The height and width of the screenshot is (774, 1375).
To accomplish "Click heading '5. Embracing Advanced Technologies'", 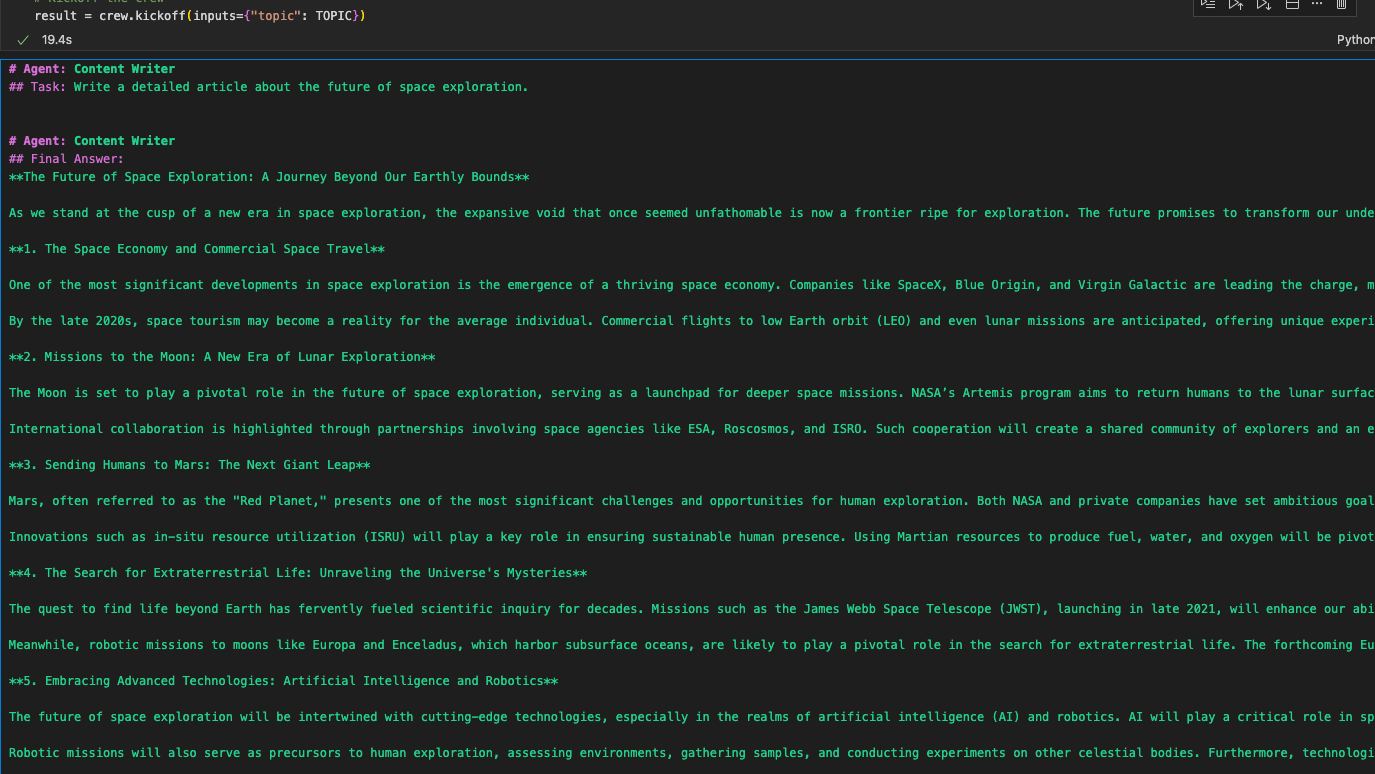I will 284,681.
